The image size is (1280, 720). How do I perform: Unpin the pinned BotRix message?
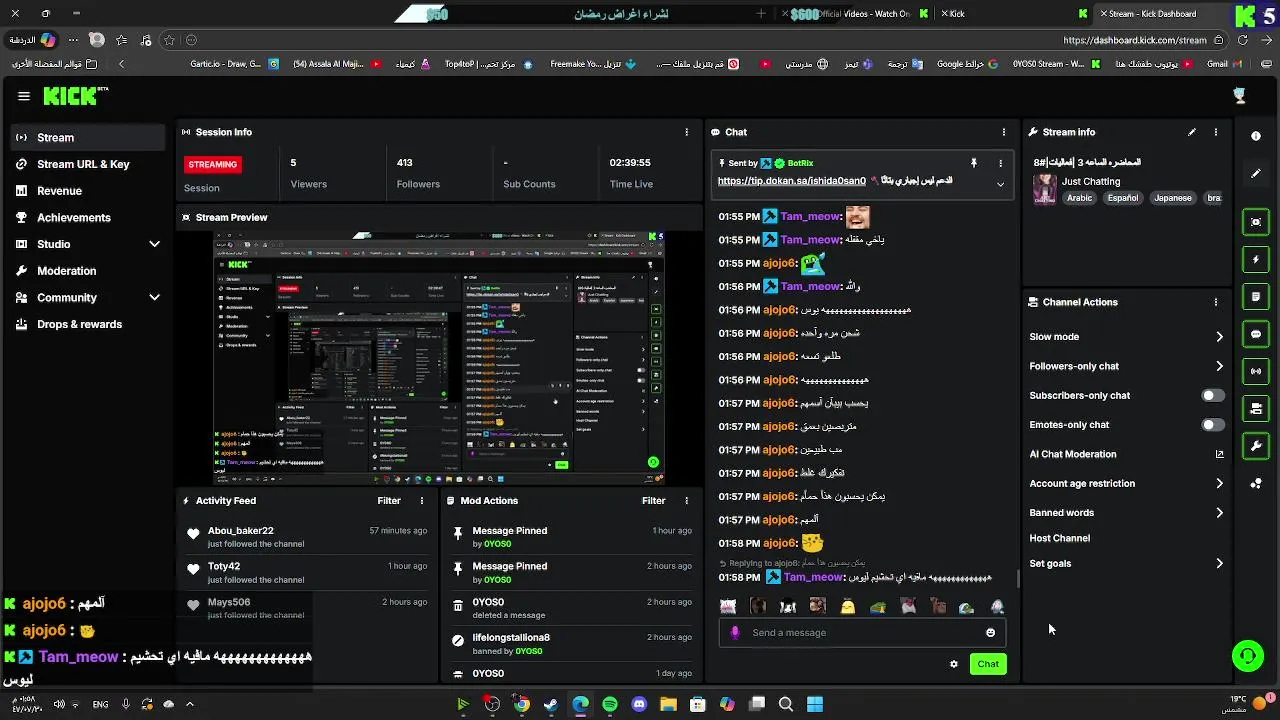tap(973, 163)
